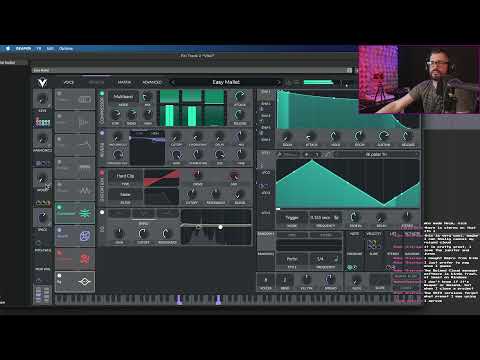Viewport: 480px width, 360px height.
Task: Open the Hard Clip distortion type dropdown
Action: [125, 176]
